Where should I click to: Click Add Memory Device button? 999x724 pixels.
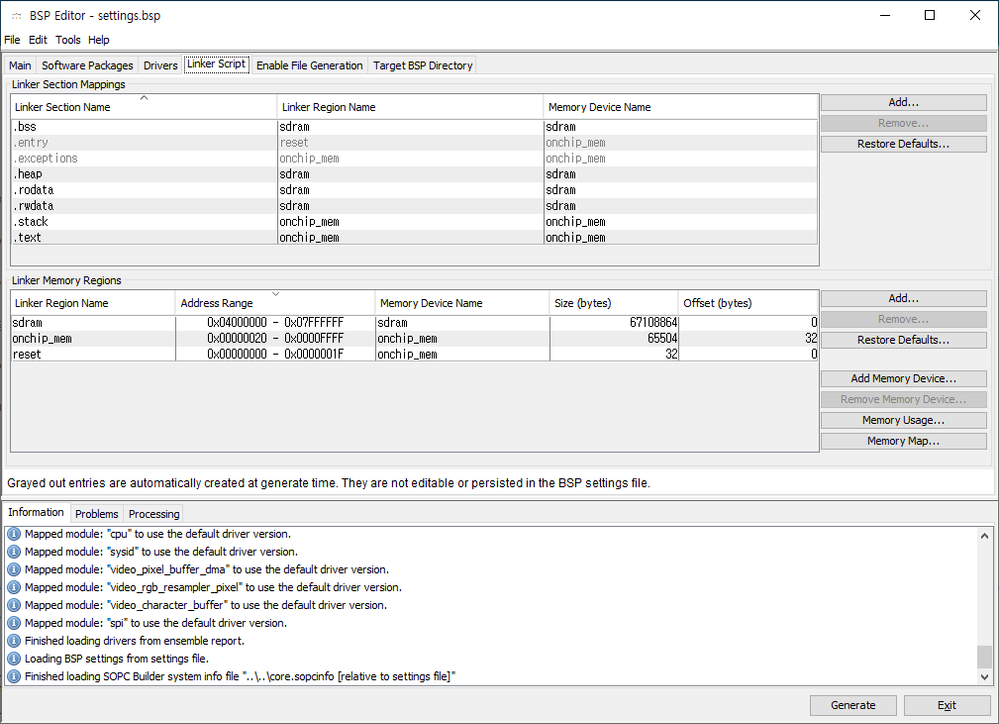pyautogui.click(x=903, y=379)
